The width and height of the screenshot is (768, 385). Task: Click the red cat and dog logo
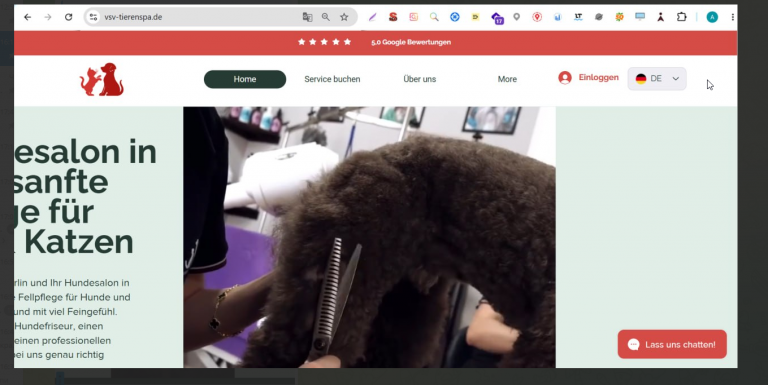tap(102, 79)
